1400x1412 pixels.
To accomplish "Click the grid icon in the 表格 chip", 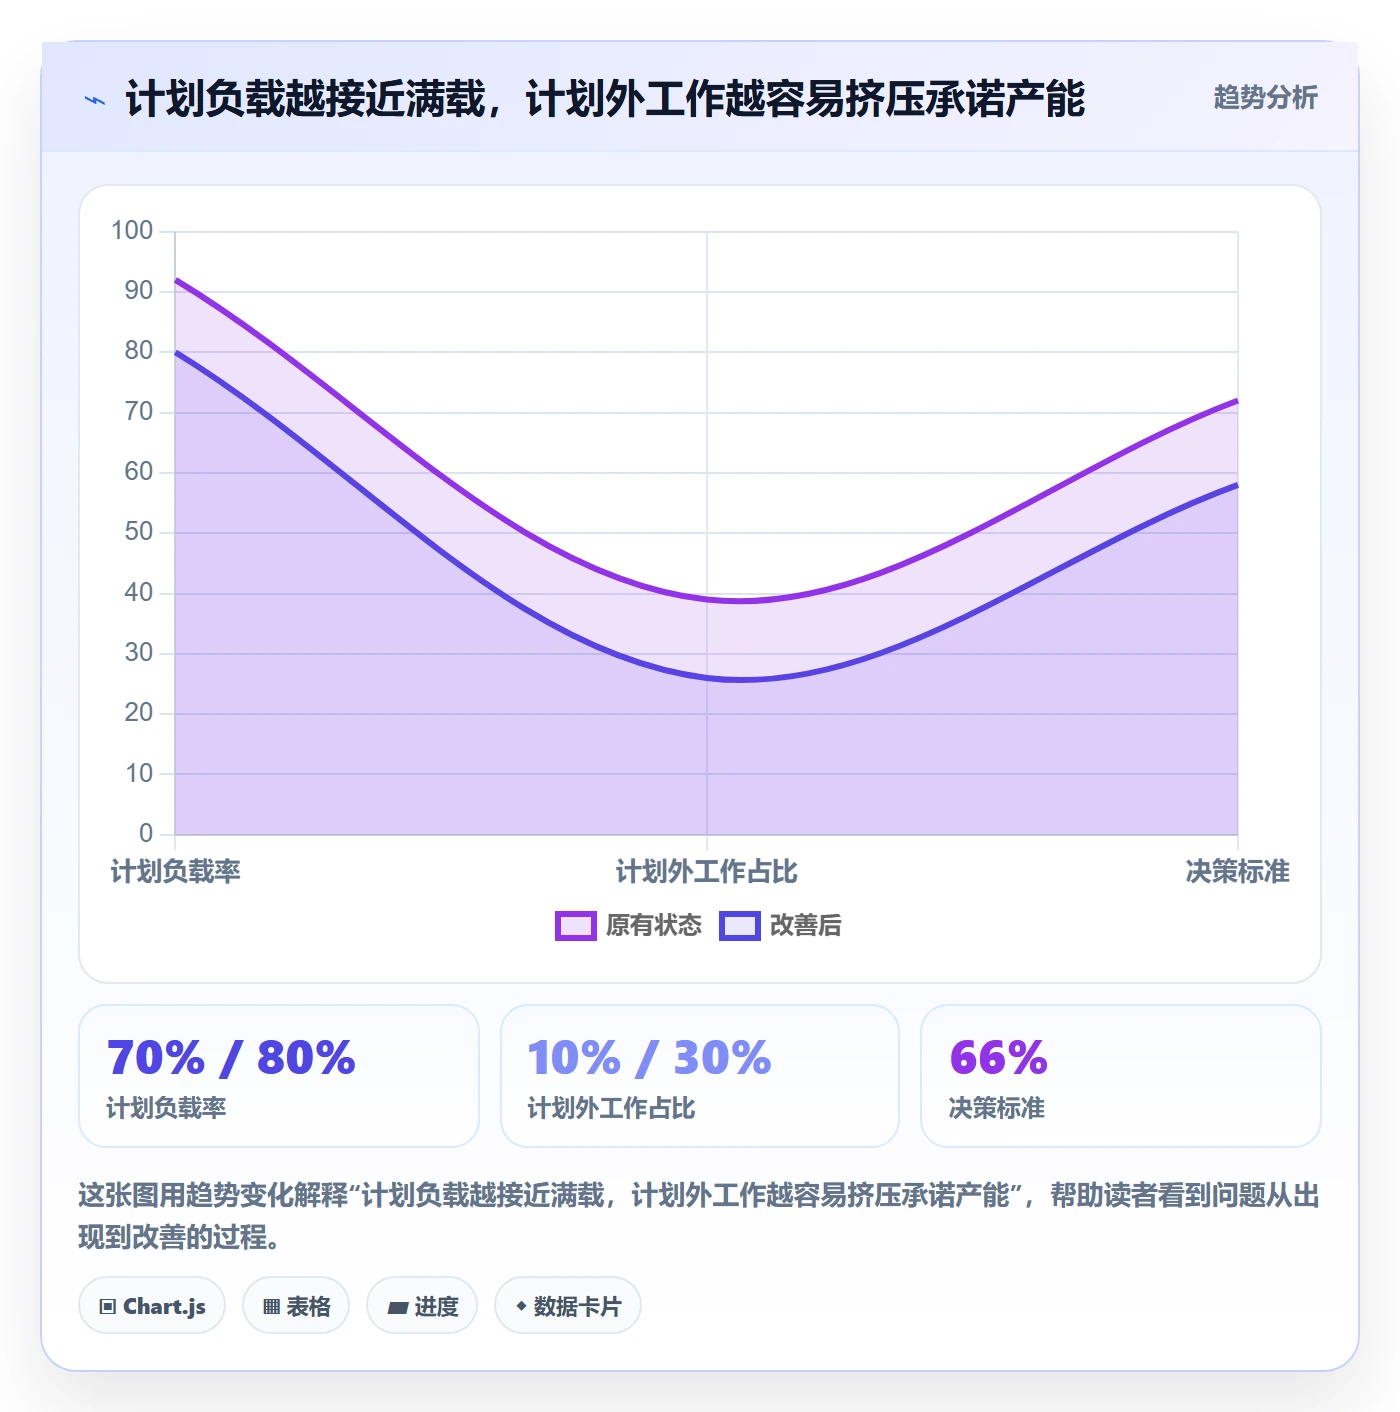I will point(271,1307).
